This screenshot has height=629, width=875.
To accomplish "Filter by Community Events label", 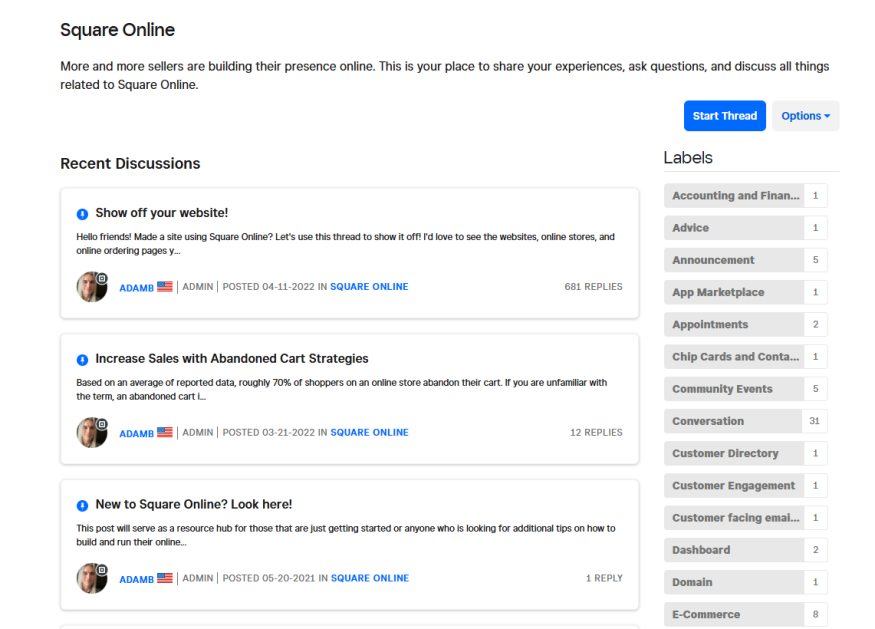I will 734,389.
